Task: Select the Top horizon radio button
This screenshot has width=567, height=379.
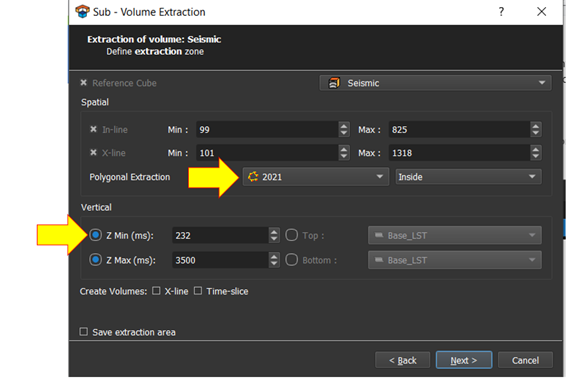Action: (x=291, y=235)
